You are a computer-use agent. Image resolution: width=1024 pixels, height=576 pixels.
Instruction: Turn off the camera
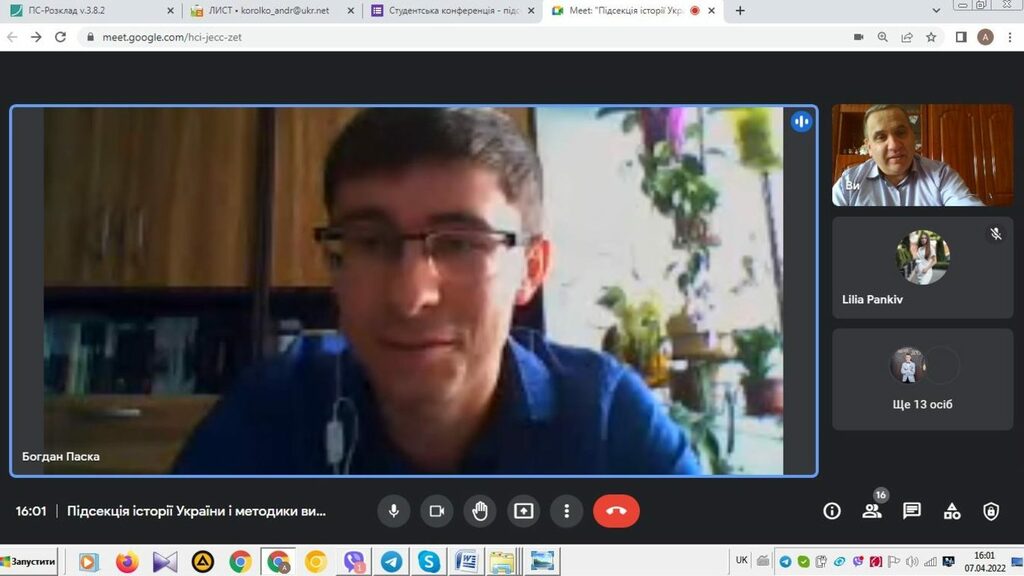point(436,511)
